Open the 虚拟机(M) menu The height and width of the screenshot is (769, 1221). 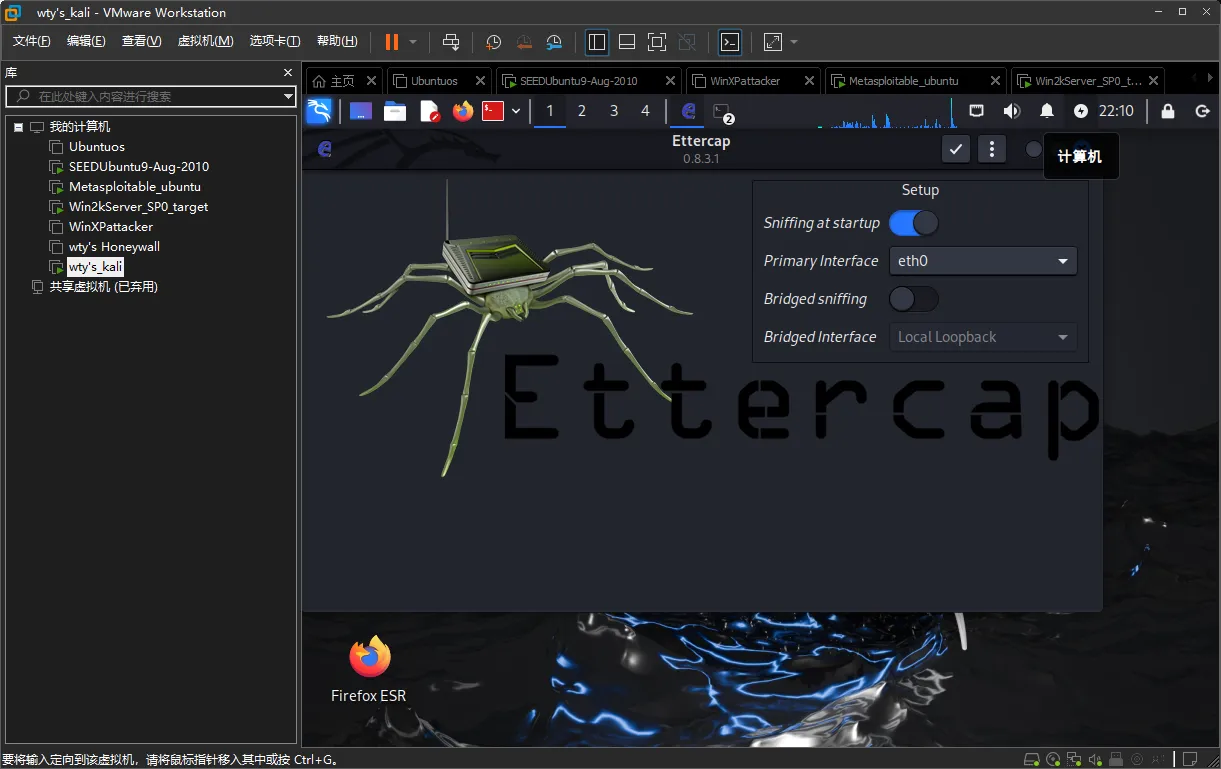[205, 41]
